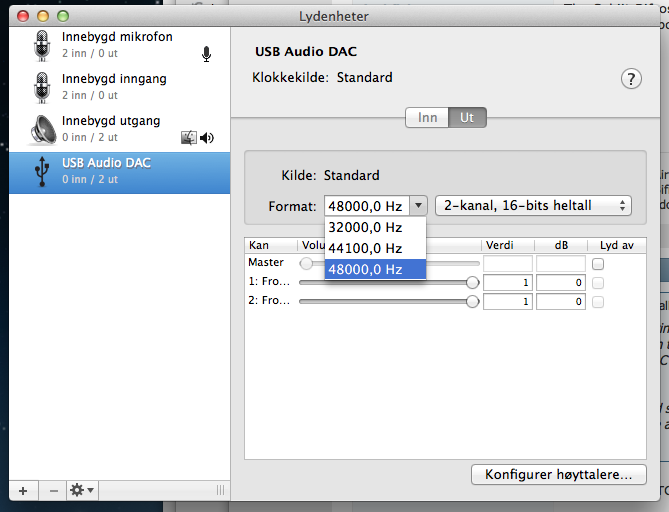The width and height of the screenshot is (669, 512).
Task: Click the default output speaker indicator
Action: pos(207,137)
